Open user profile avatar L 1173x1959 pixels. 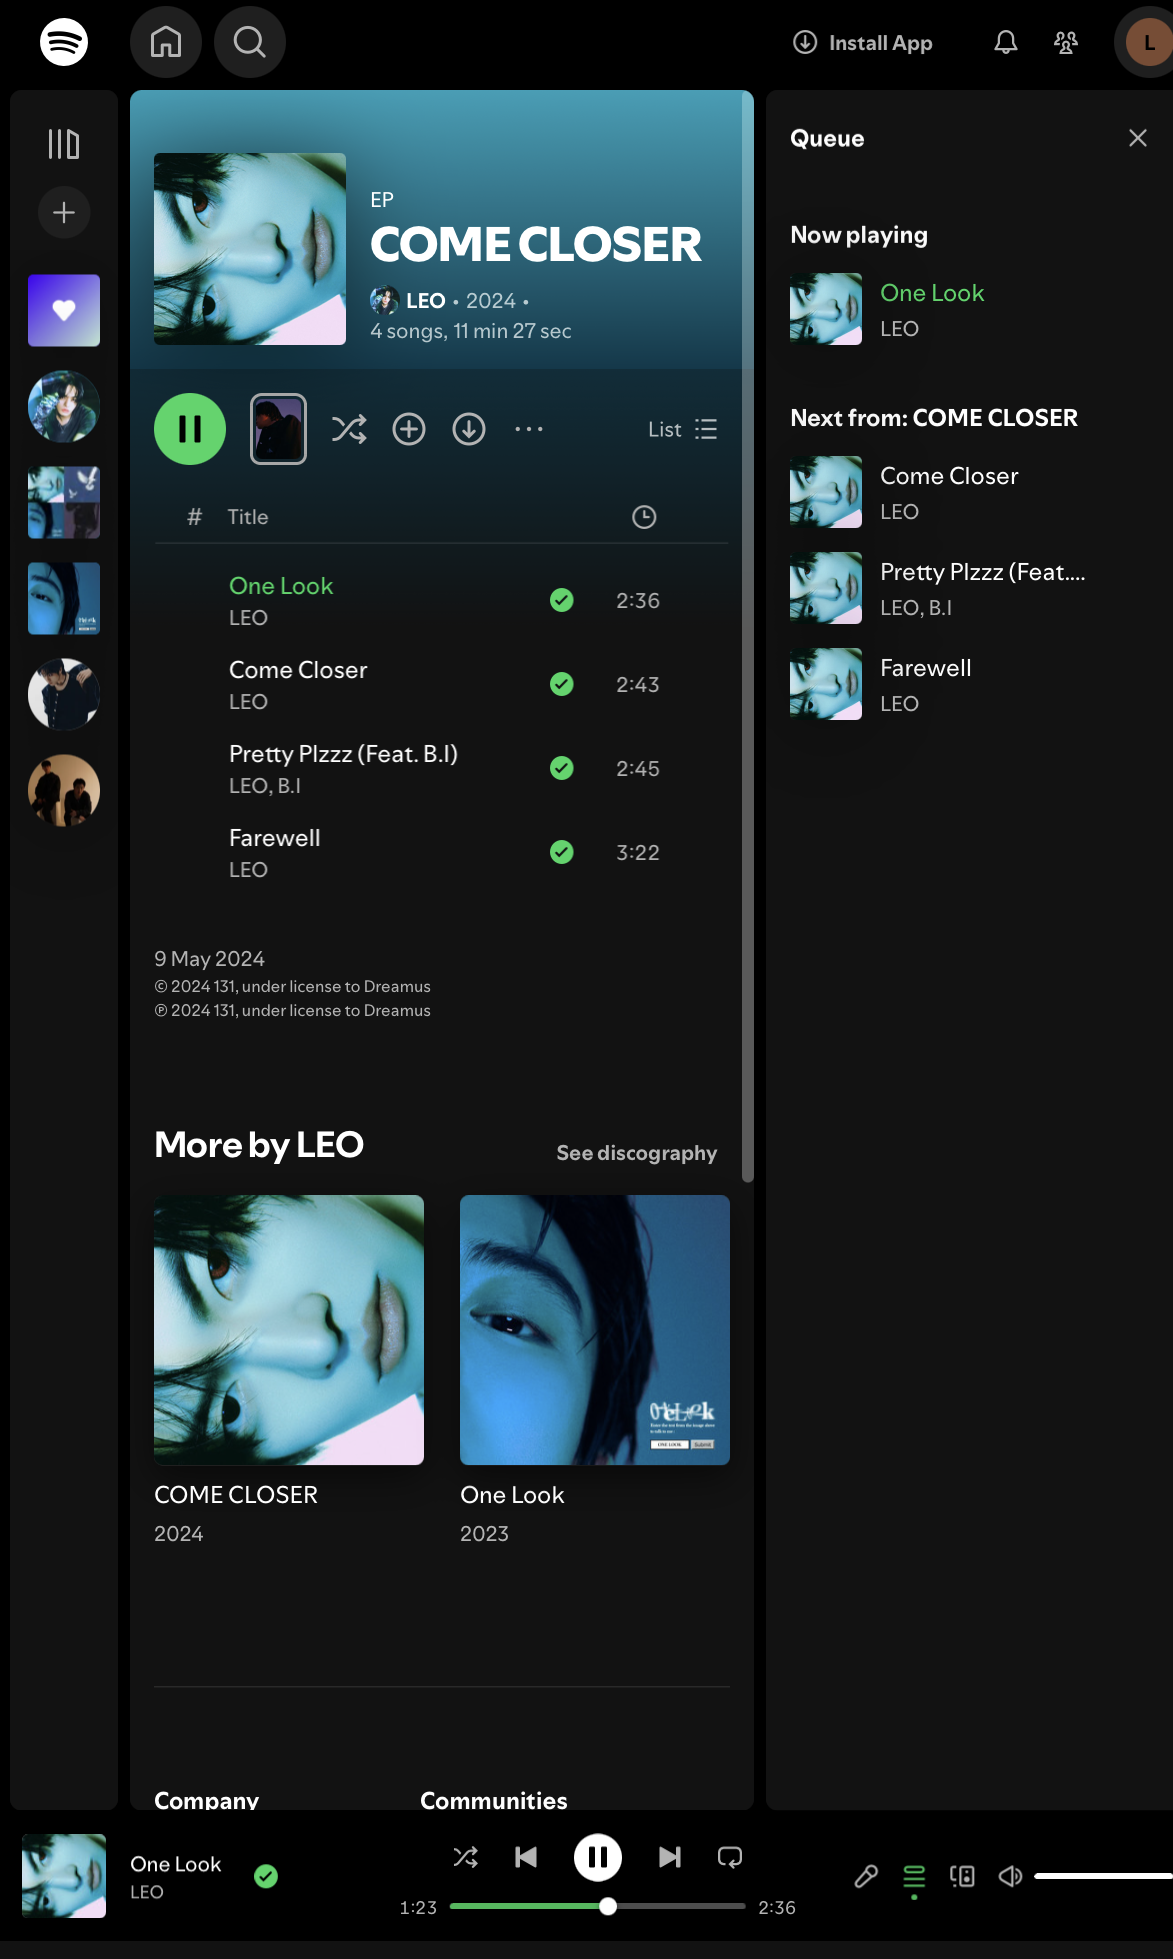1148,42
